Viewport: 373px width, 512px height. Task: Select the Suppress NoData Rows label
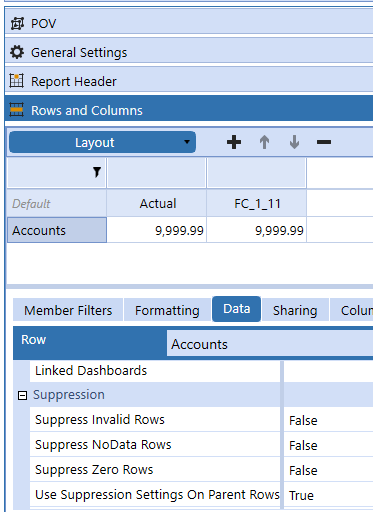point(103,444)
